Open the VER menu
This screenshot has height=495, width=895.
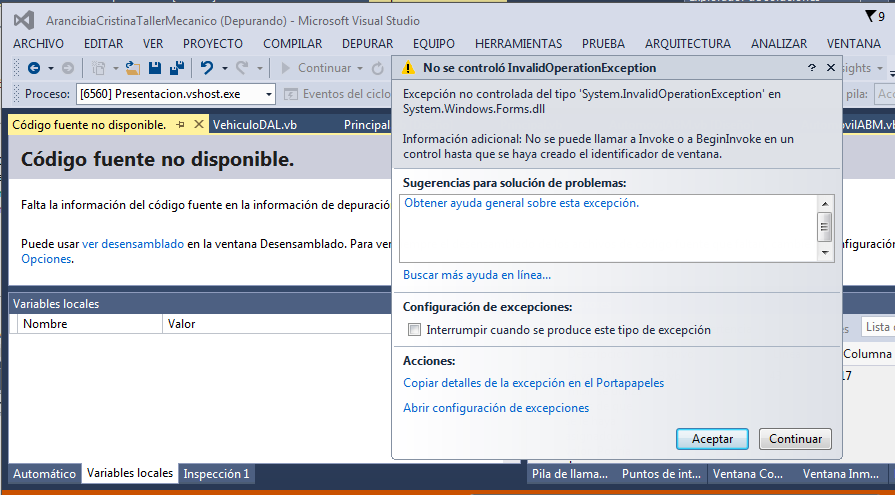click(153, 43)
